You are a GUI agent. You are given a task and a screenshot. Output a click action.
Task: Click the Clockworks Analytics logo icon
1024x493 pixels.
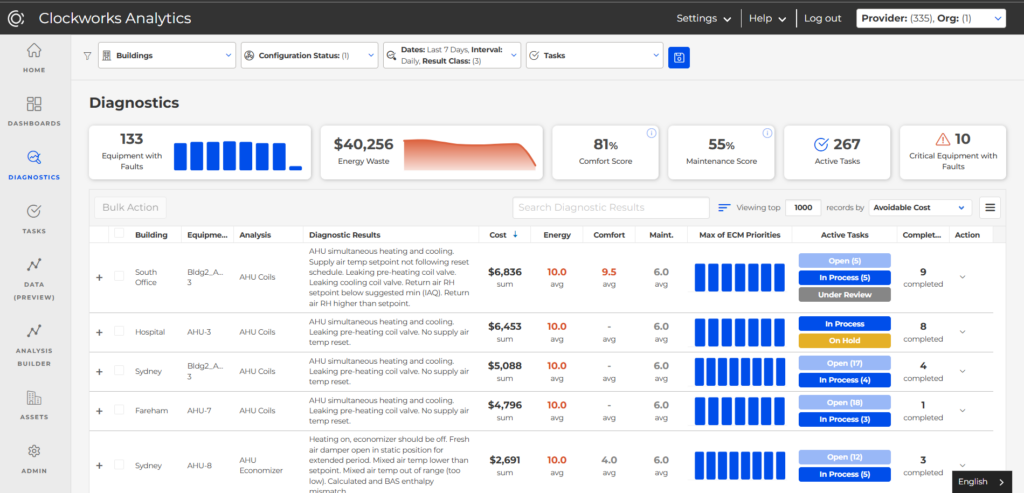pos(16,18)
